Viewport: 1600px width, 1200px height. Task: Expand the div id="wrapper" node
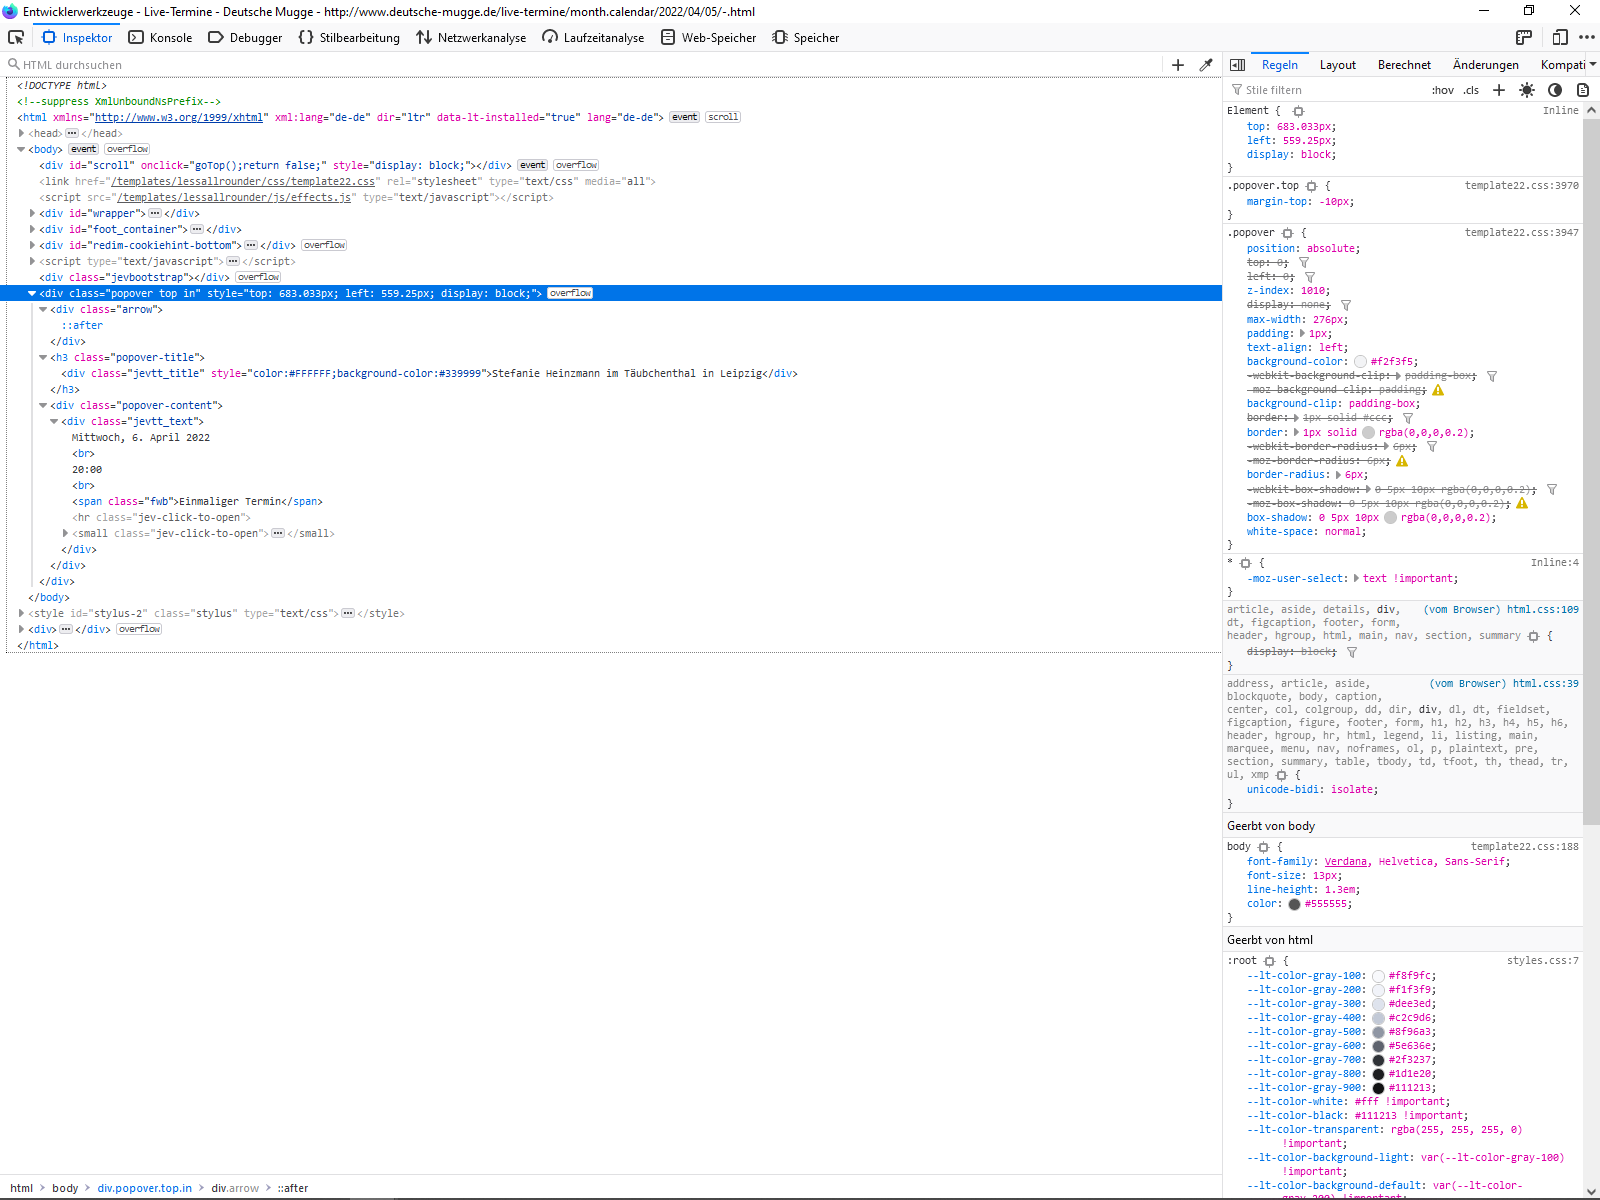point(33,213)
